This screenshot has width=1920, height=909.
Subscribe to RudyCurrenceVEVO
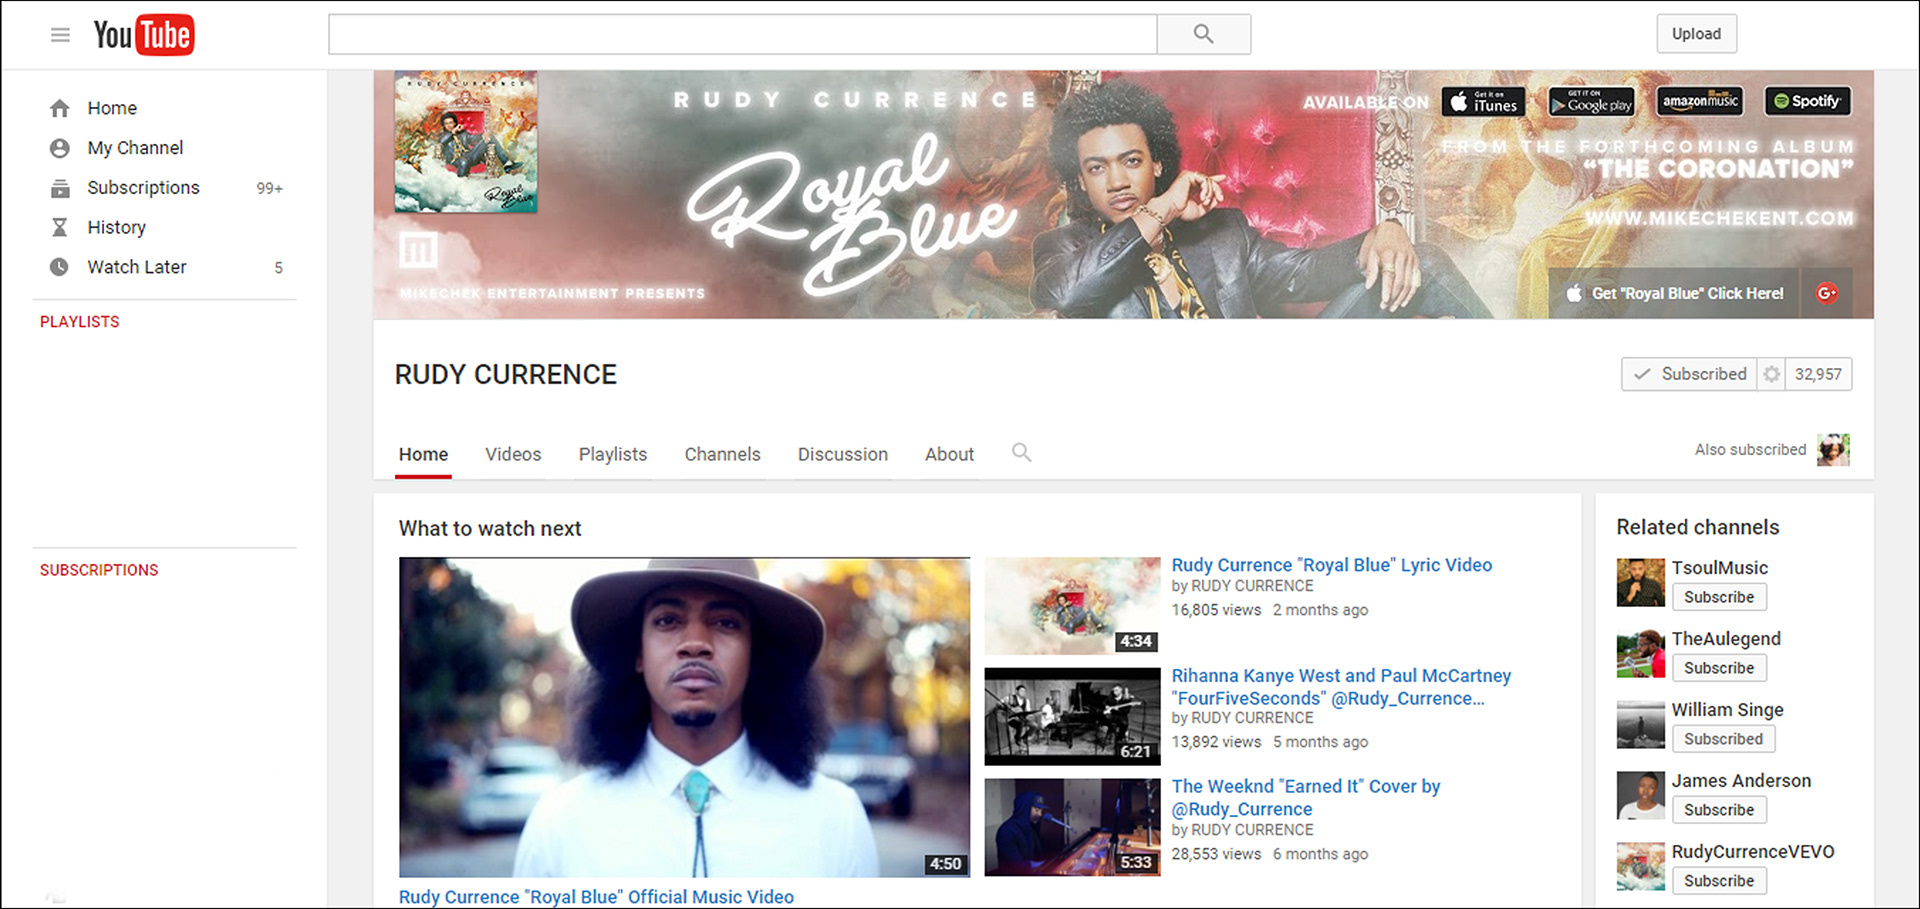pos(1719,881)
